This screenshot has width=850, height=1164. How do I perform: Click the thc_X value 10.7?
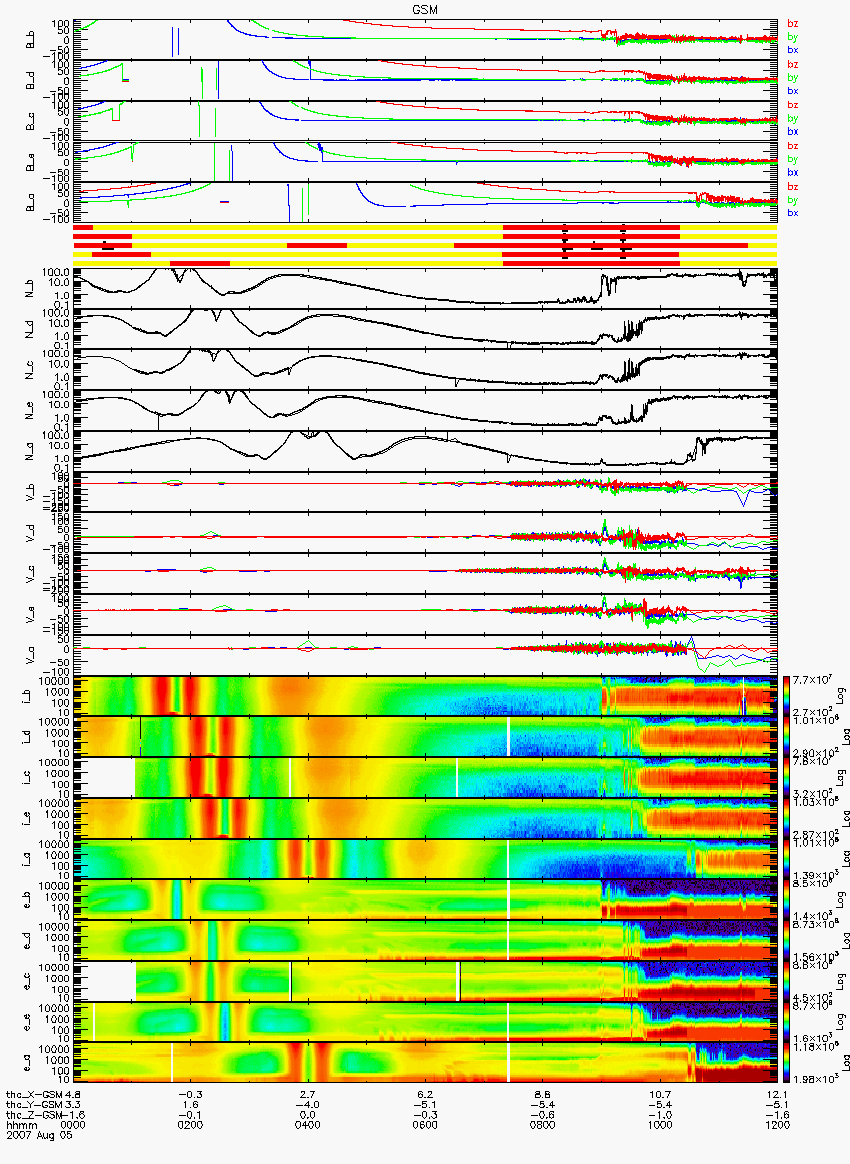660,1095
